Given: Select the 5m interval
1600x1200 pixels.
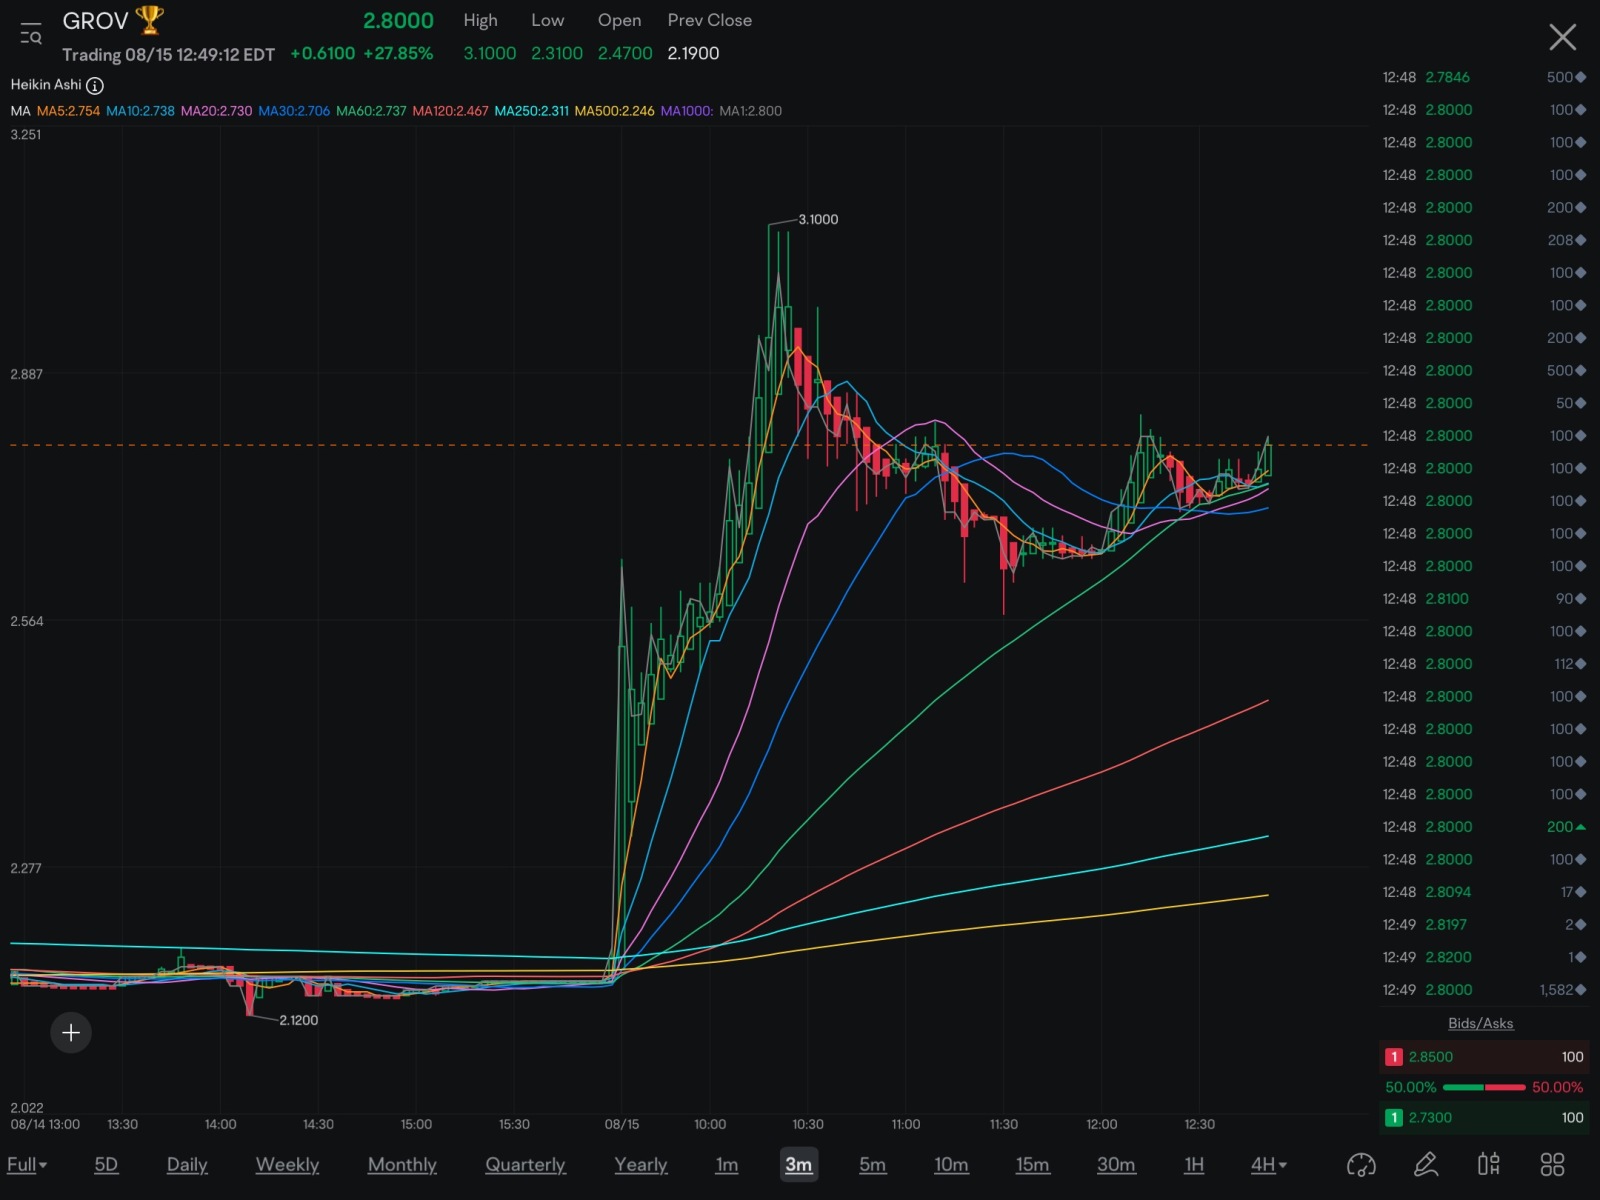Looking at the screenshot, I should coord(873,1164).
